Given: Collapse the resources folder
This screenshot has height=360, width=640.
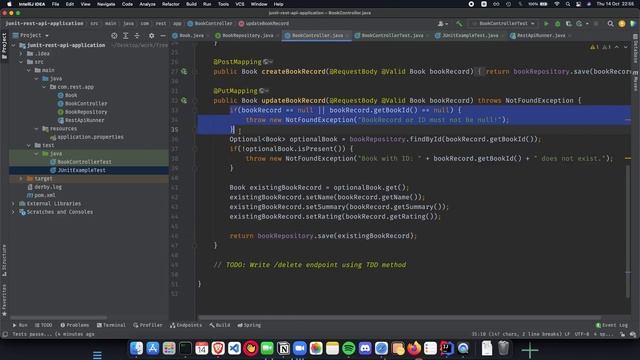Looking at the screenshot, I should coord(37,129).
